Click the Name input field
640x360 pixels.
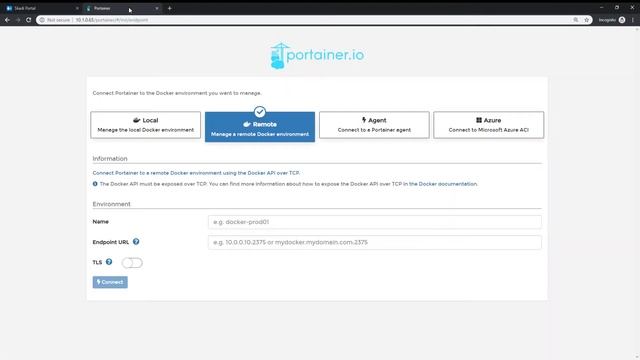pyautogui.click(x=375, y=222)
